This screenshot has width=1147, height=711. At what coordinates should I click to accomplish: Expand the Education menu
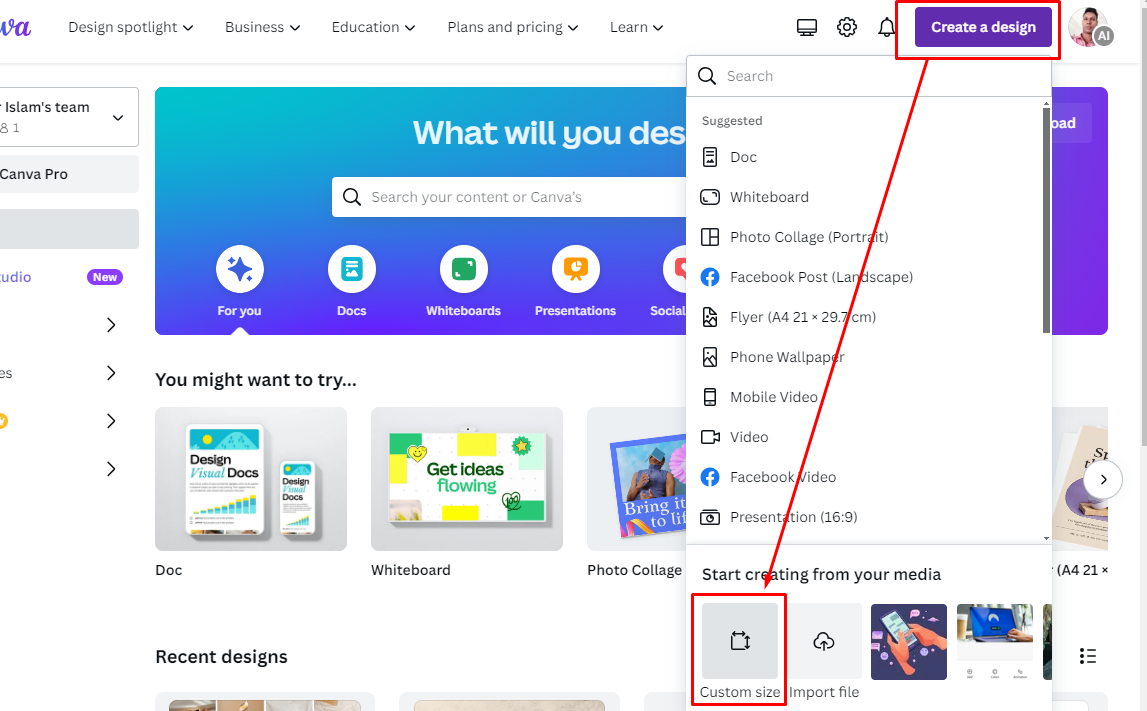coord(374,27)
